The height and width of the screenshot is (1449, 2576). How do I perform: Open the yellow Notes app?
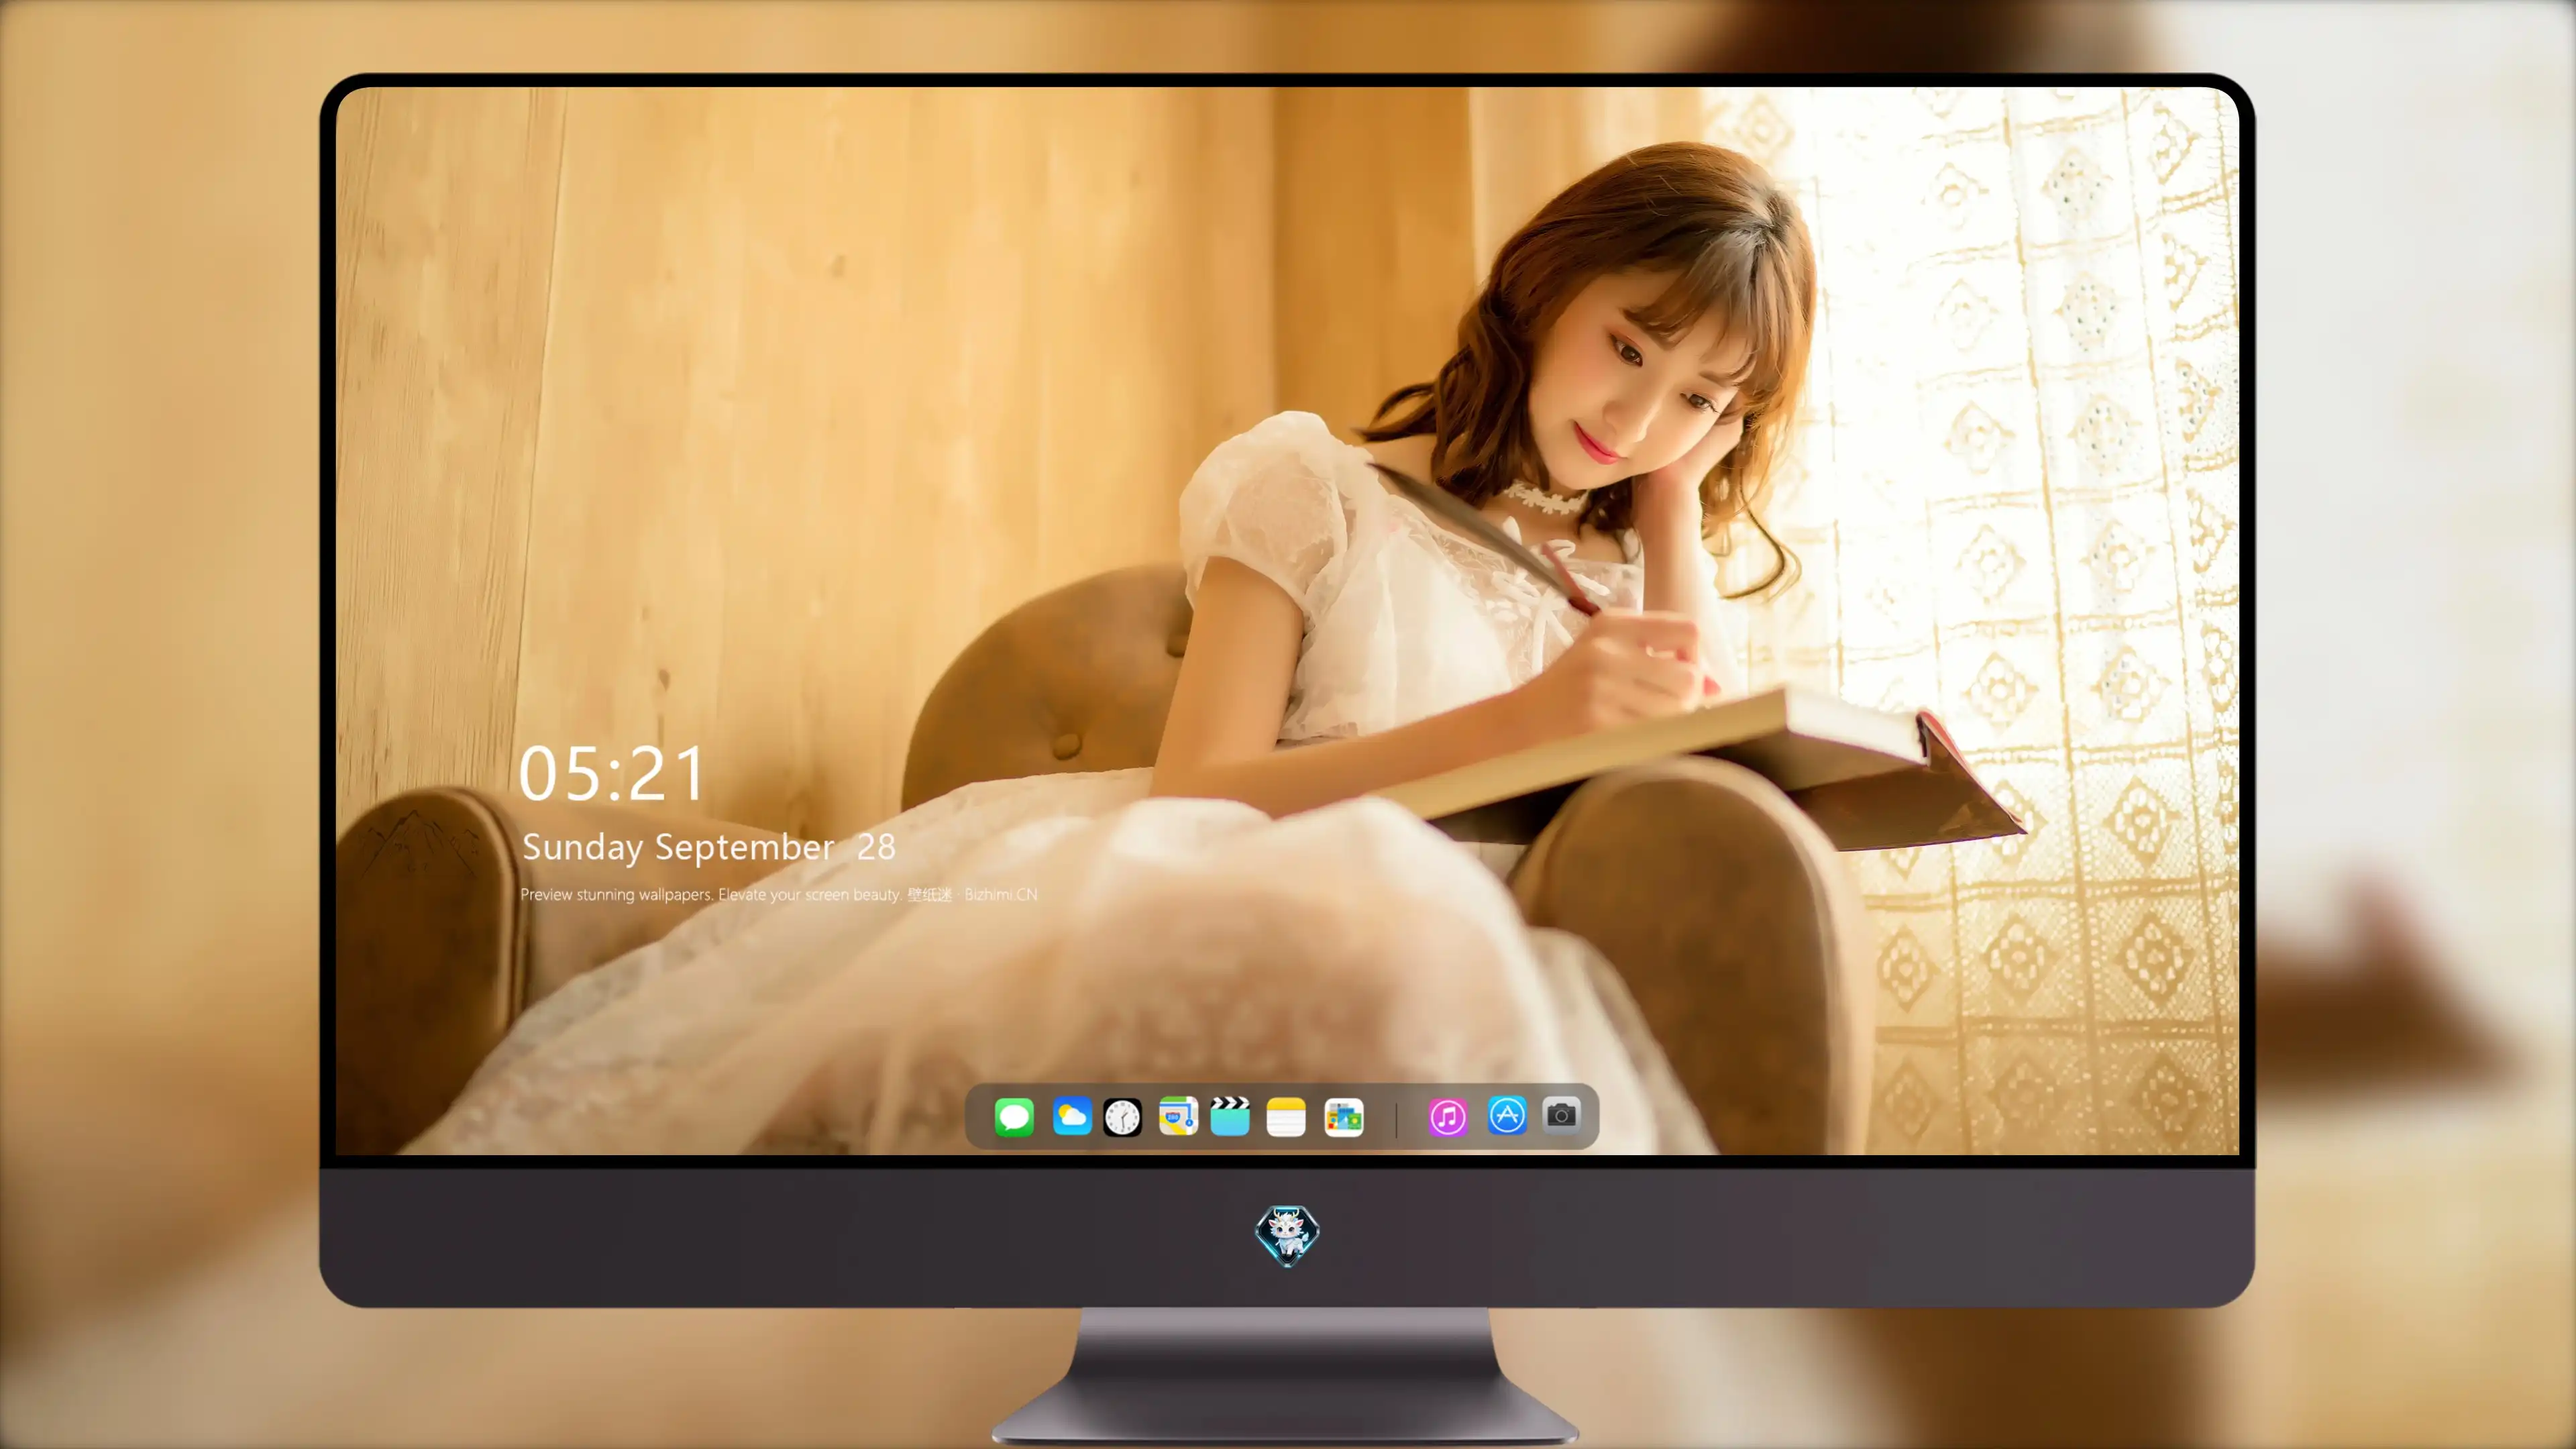click(x=1286, y=1117)
